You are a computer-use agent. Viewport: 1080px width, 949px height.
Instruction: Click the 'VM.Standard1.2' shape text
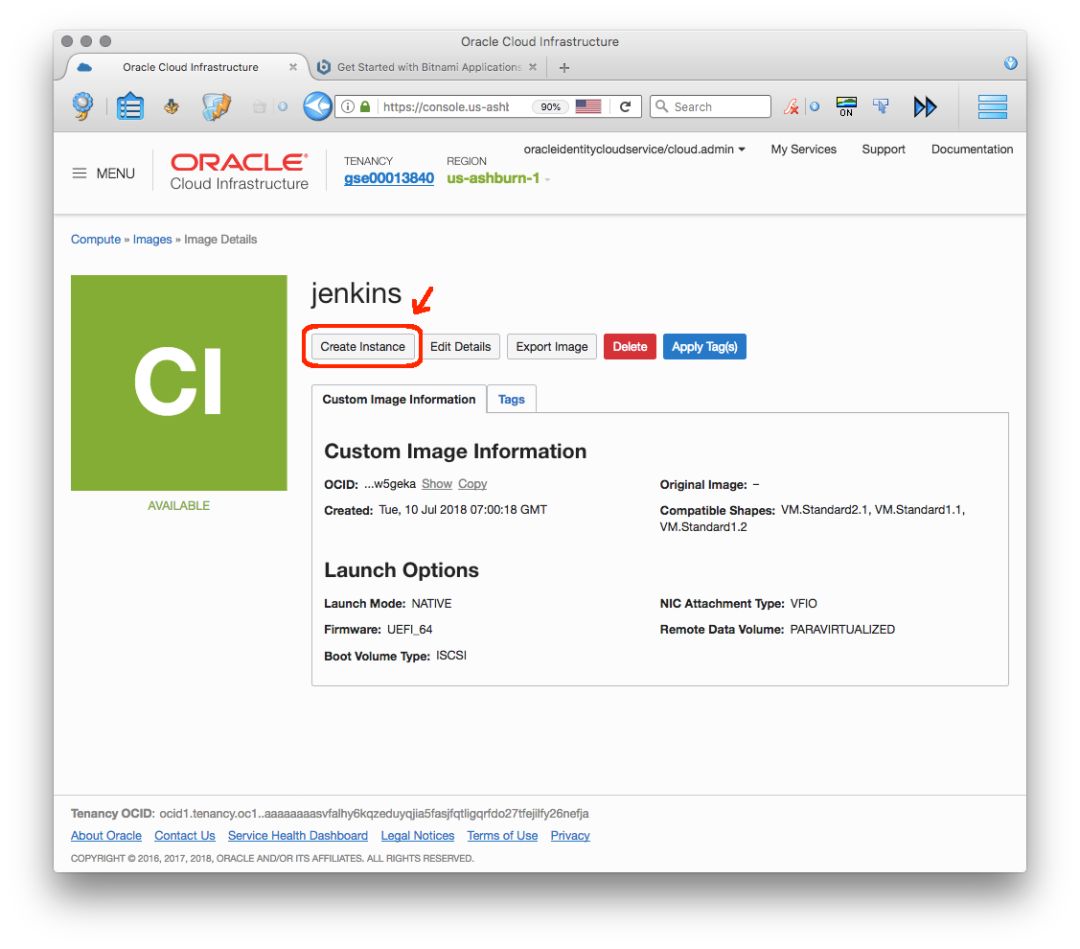tap(703, 527)
